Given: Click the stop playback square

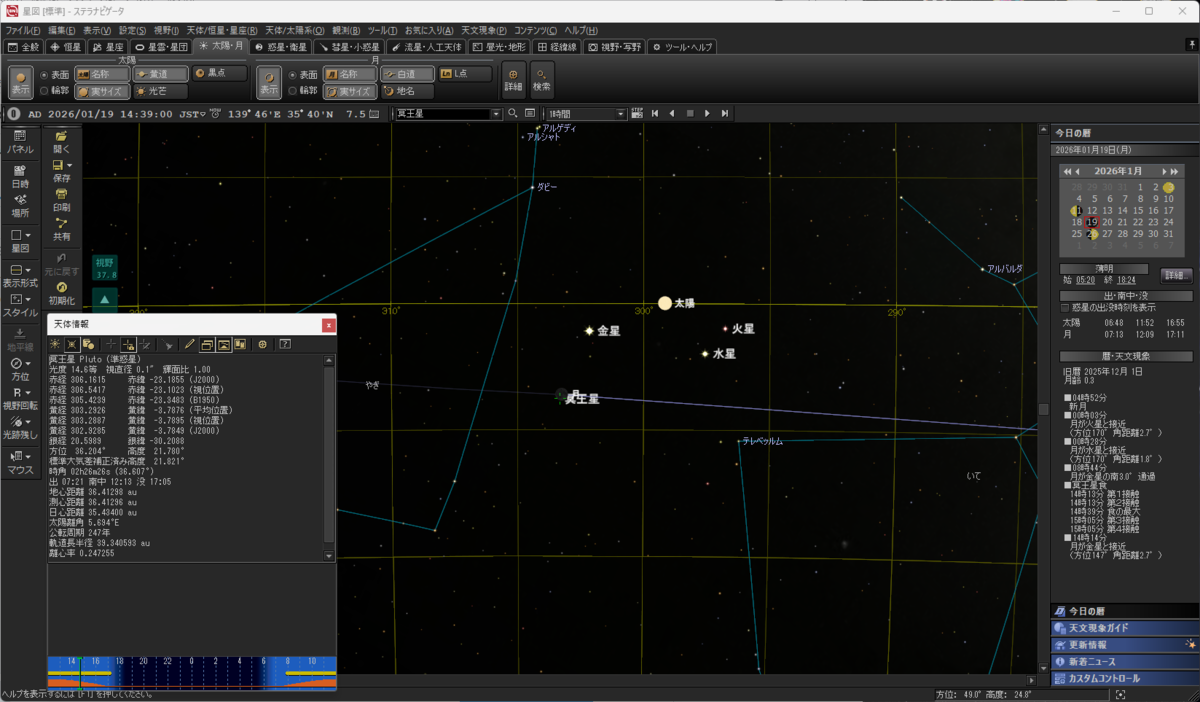Looking at the screenshot, I should tap(690, 114).
